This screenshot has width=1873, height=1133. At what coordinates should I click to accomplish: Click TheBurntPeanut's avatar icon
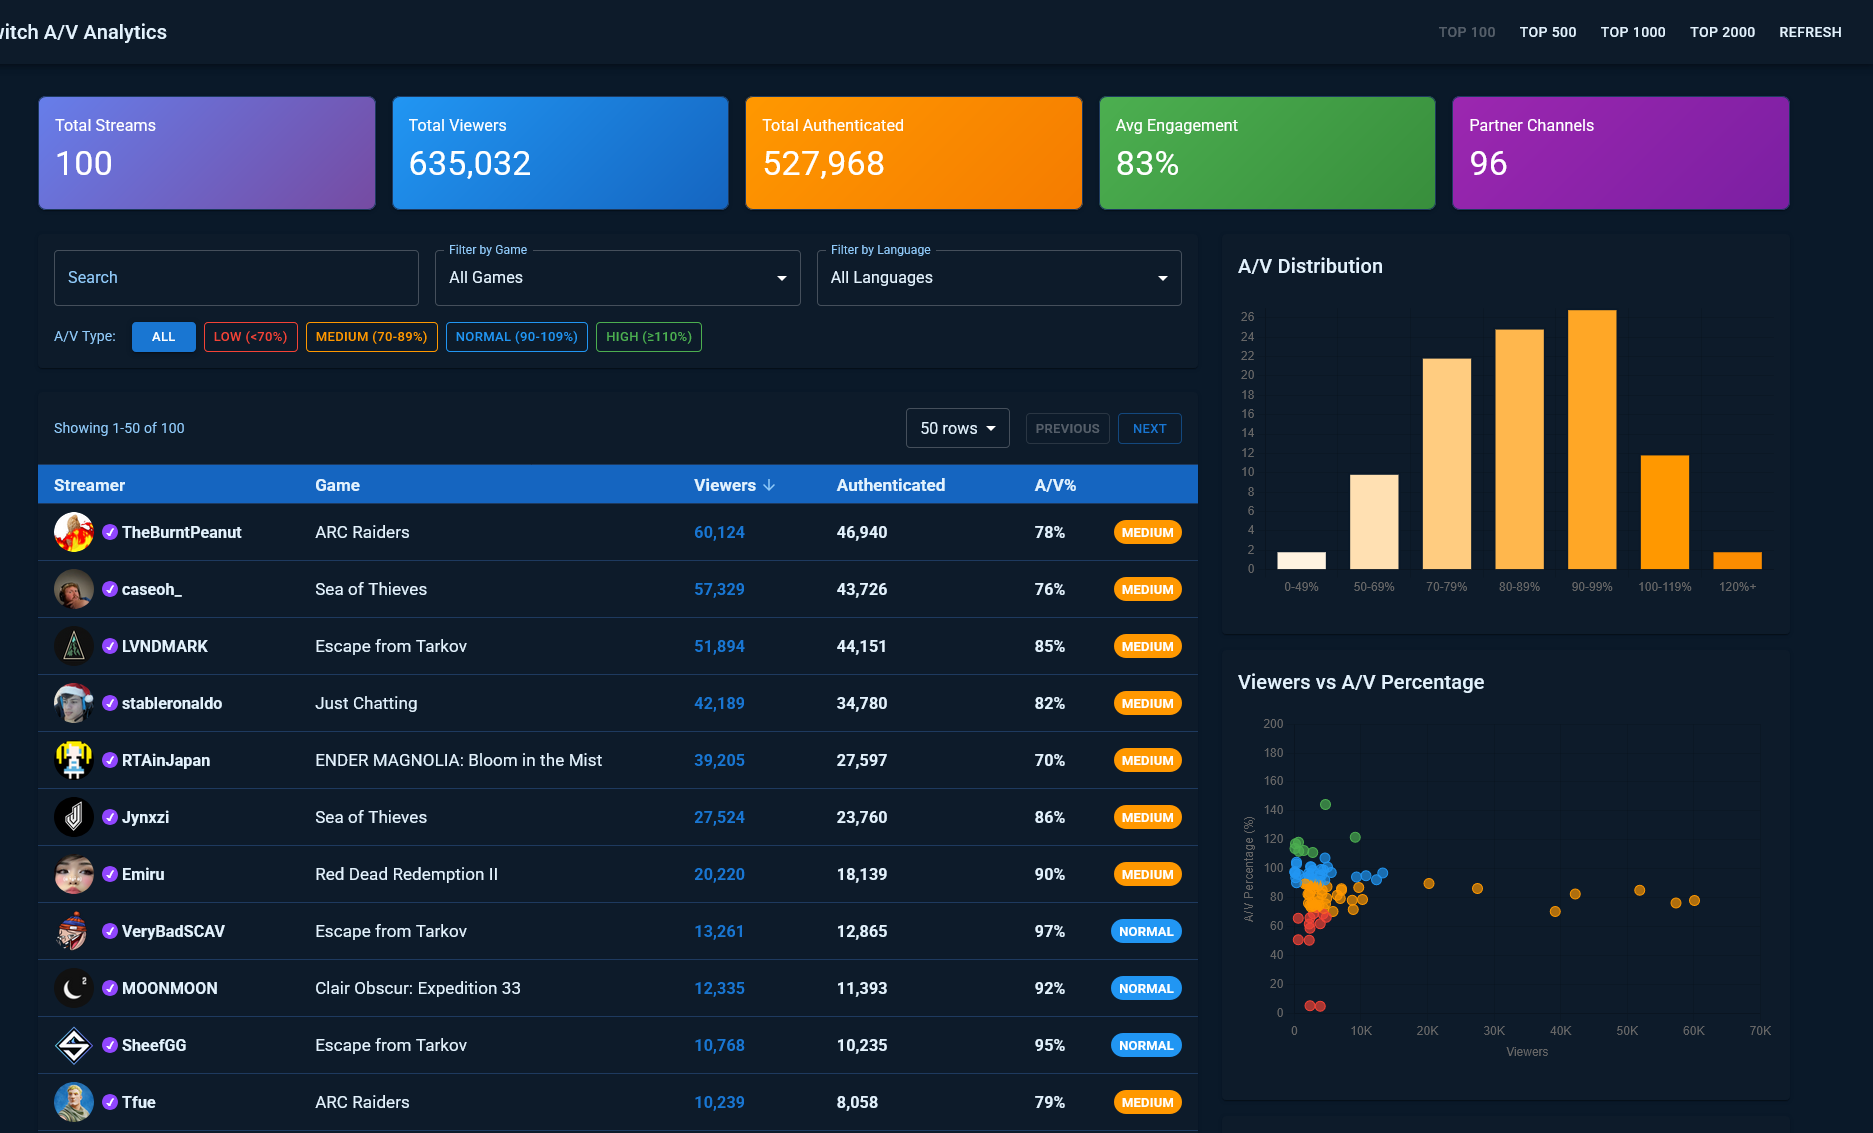(x=74, y=532)
